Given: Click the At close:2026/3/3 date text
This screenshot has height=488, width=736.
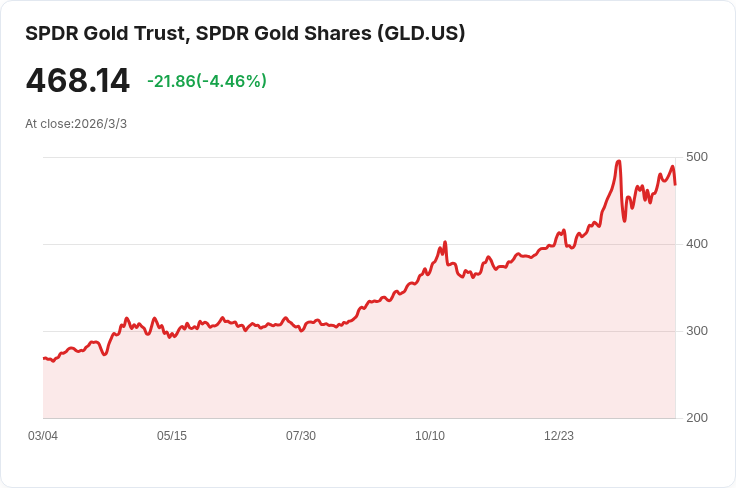Looking at the screenshot, I should point(76,124).
